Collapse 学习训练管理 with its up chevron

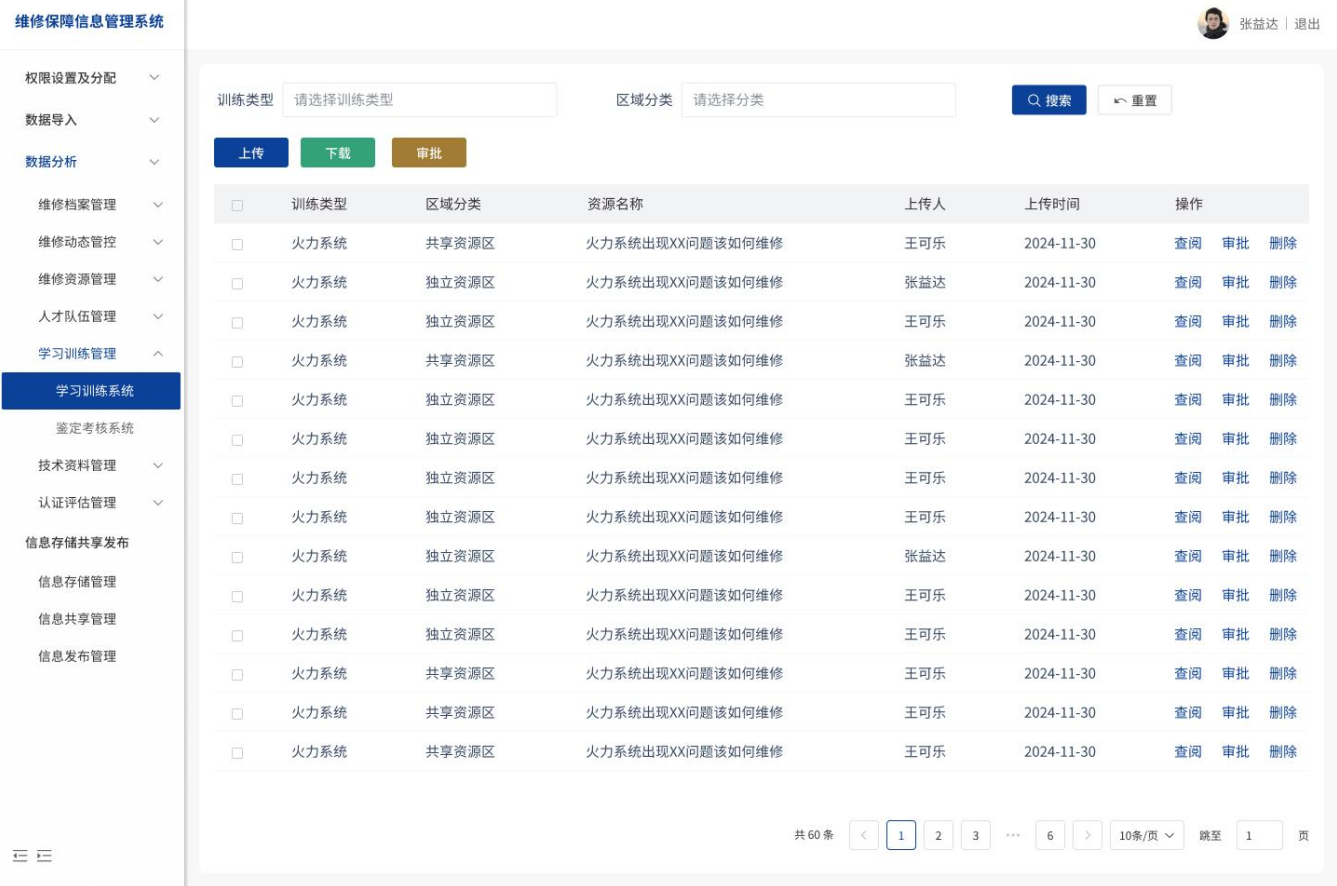click(x=158, y=354)
